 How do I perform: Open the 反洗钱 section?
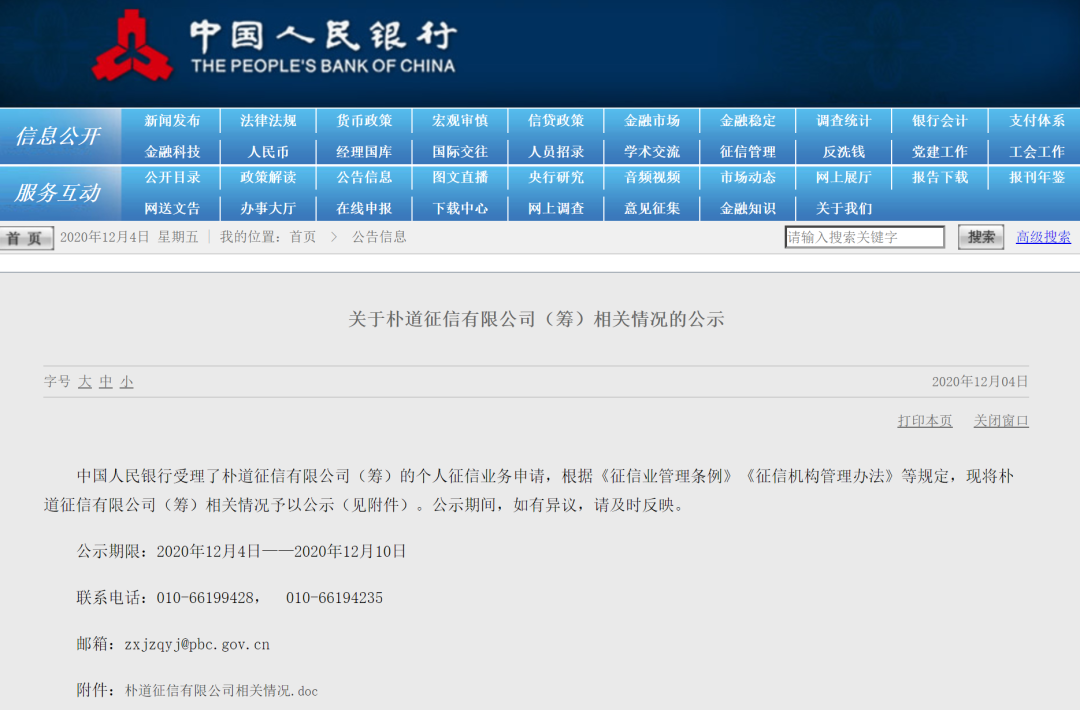pos(843,151)
